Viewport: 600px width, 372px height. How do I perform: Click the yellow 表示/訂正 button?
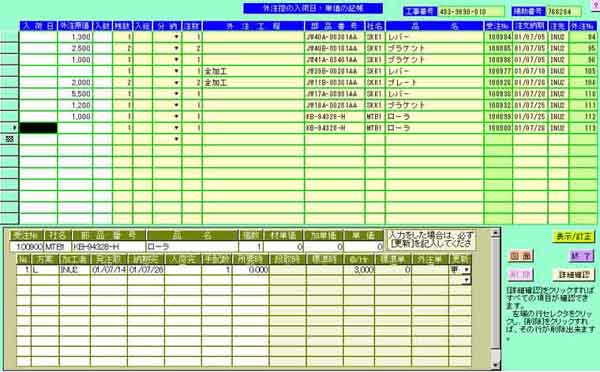(574, 237)
